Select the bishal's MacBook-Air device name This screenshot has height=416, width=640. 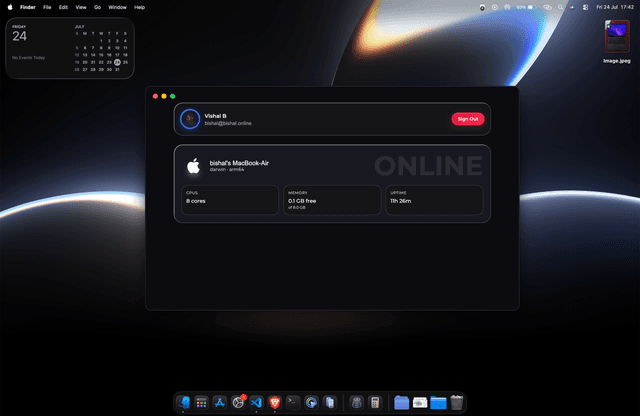click(239, 163)
